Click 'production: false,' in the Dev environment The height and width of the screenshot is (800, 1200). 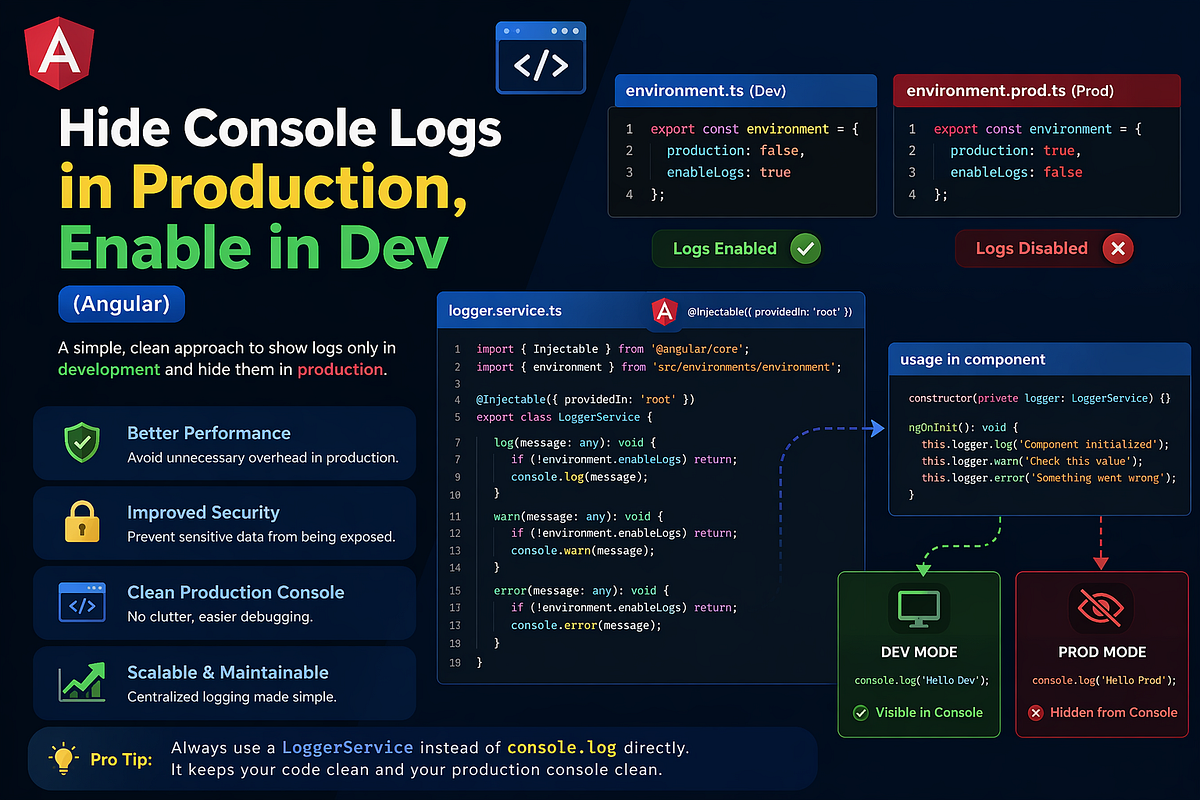(x=735, y=151)
